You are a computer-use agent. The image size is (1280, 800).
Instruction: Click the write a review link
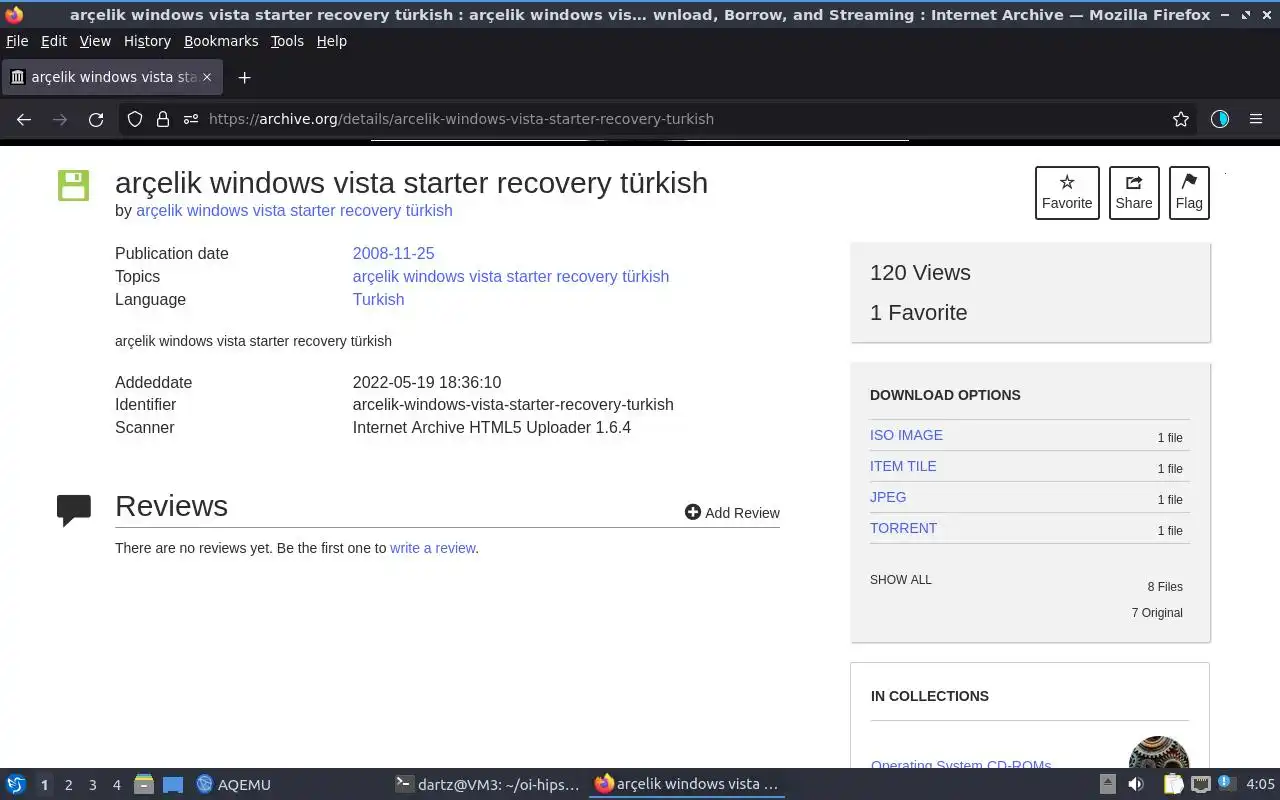coord(432,548)
